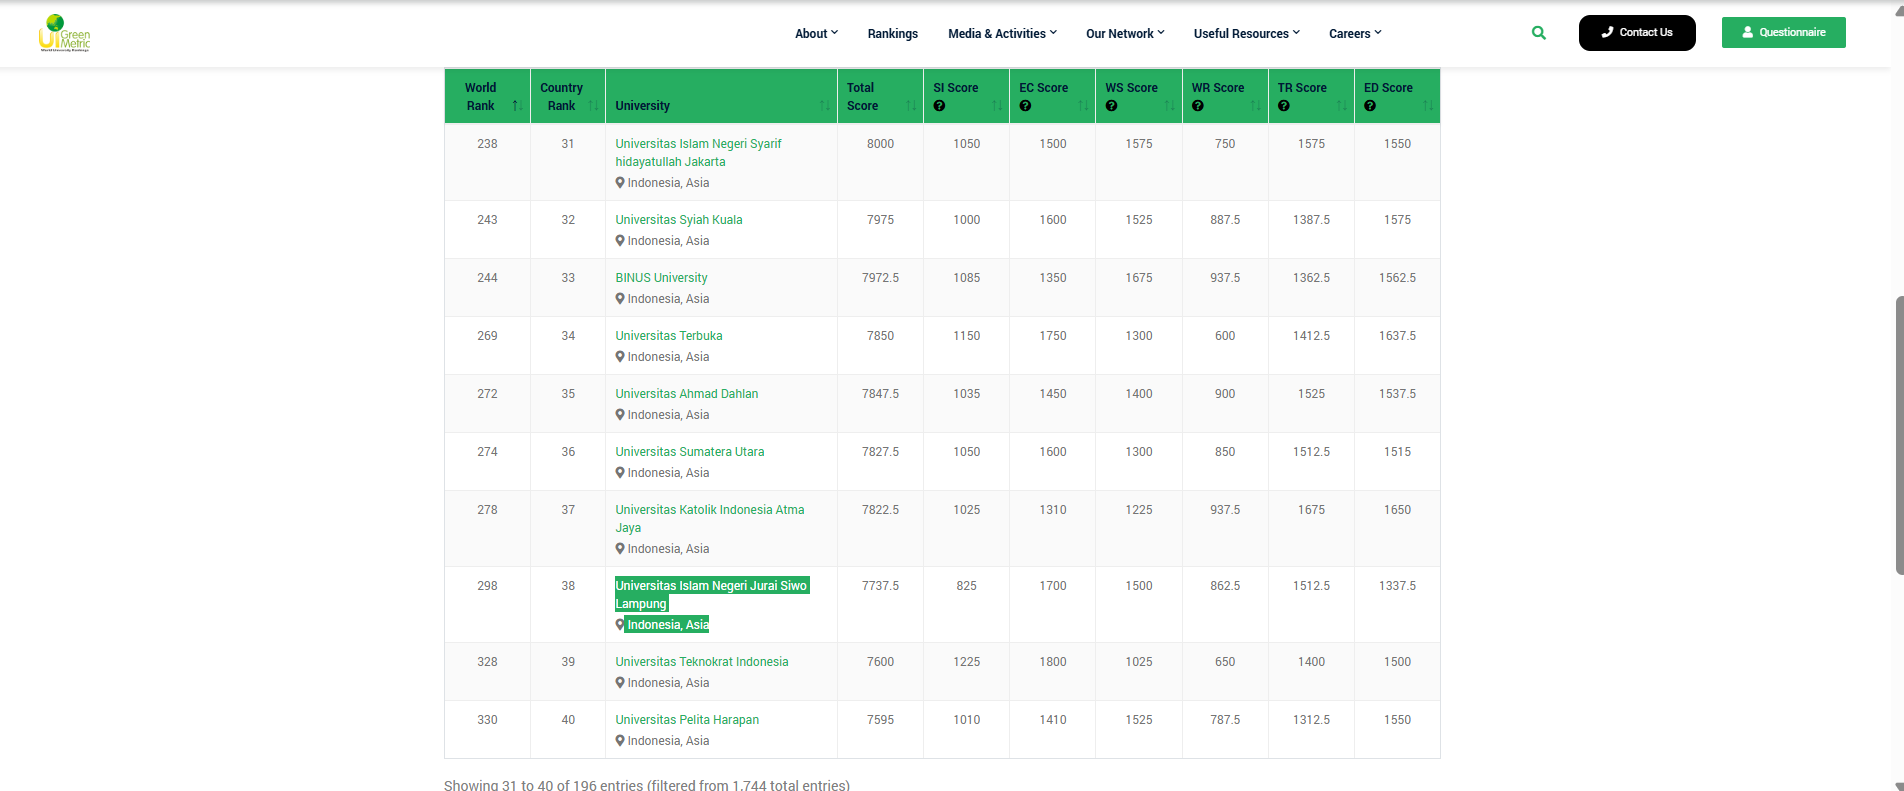Image resolution: width=1904 pixels, height=791 pixels.
Task: Open BINUS University link
Action: click(x=661, y=278)
